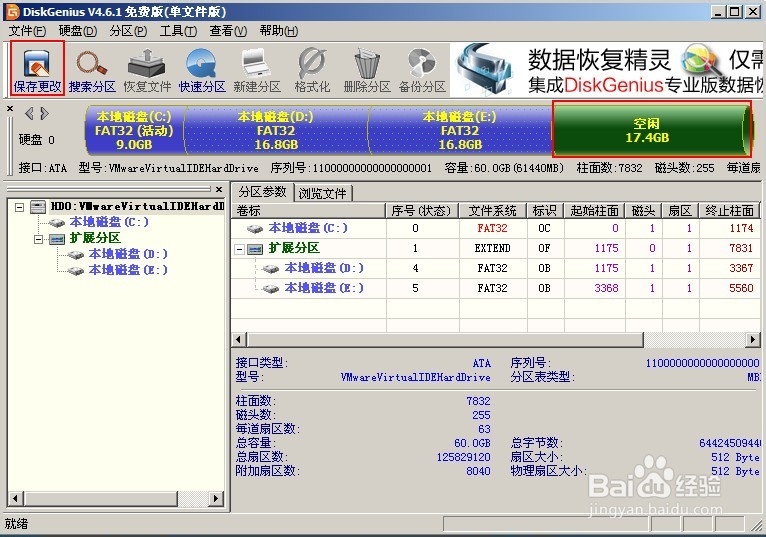
Task: Launch Quick Partition (快速分区) tool
Action: click(x=202, y=70)
